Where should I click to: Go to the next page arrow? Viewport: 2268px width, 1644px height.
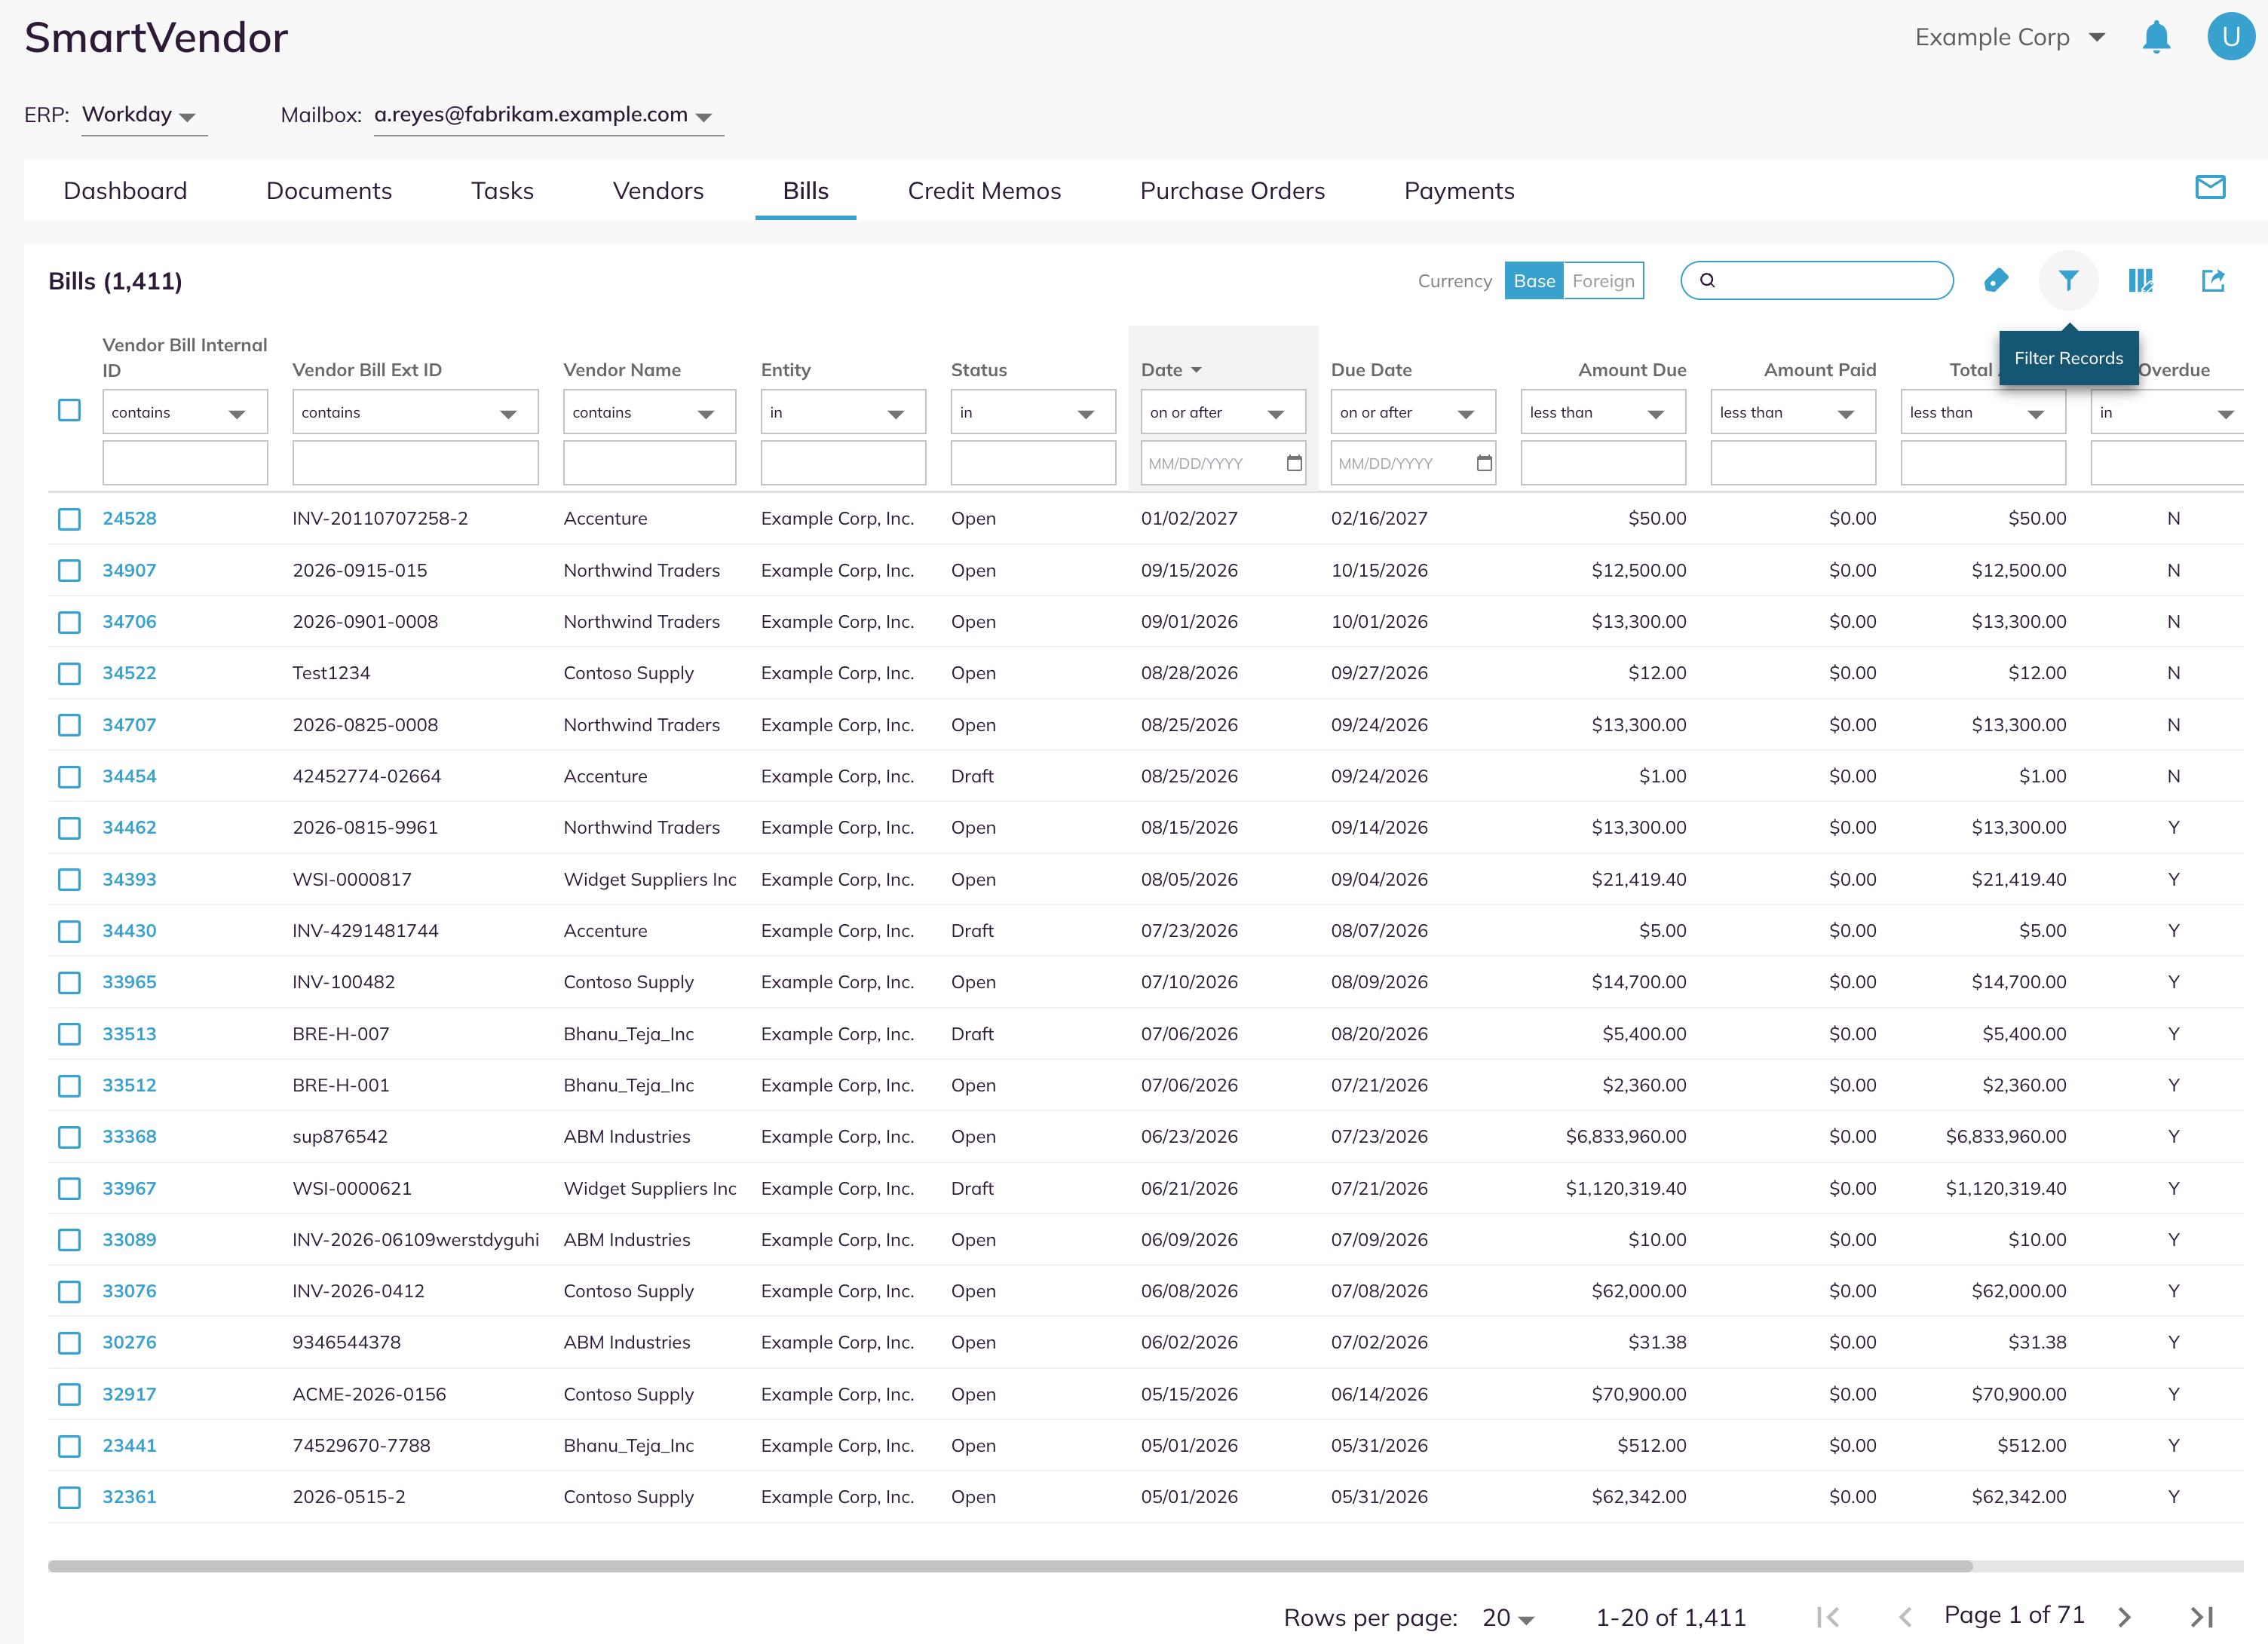[x=2125, y=1617]
